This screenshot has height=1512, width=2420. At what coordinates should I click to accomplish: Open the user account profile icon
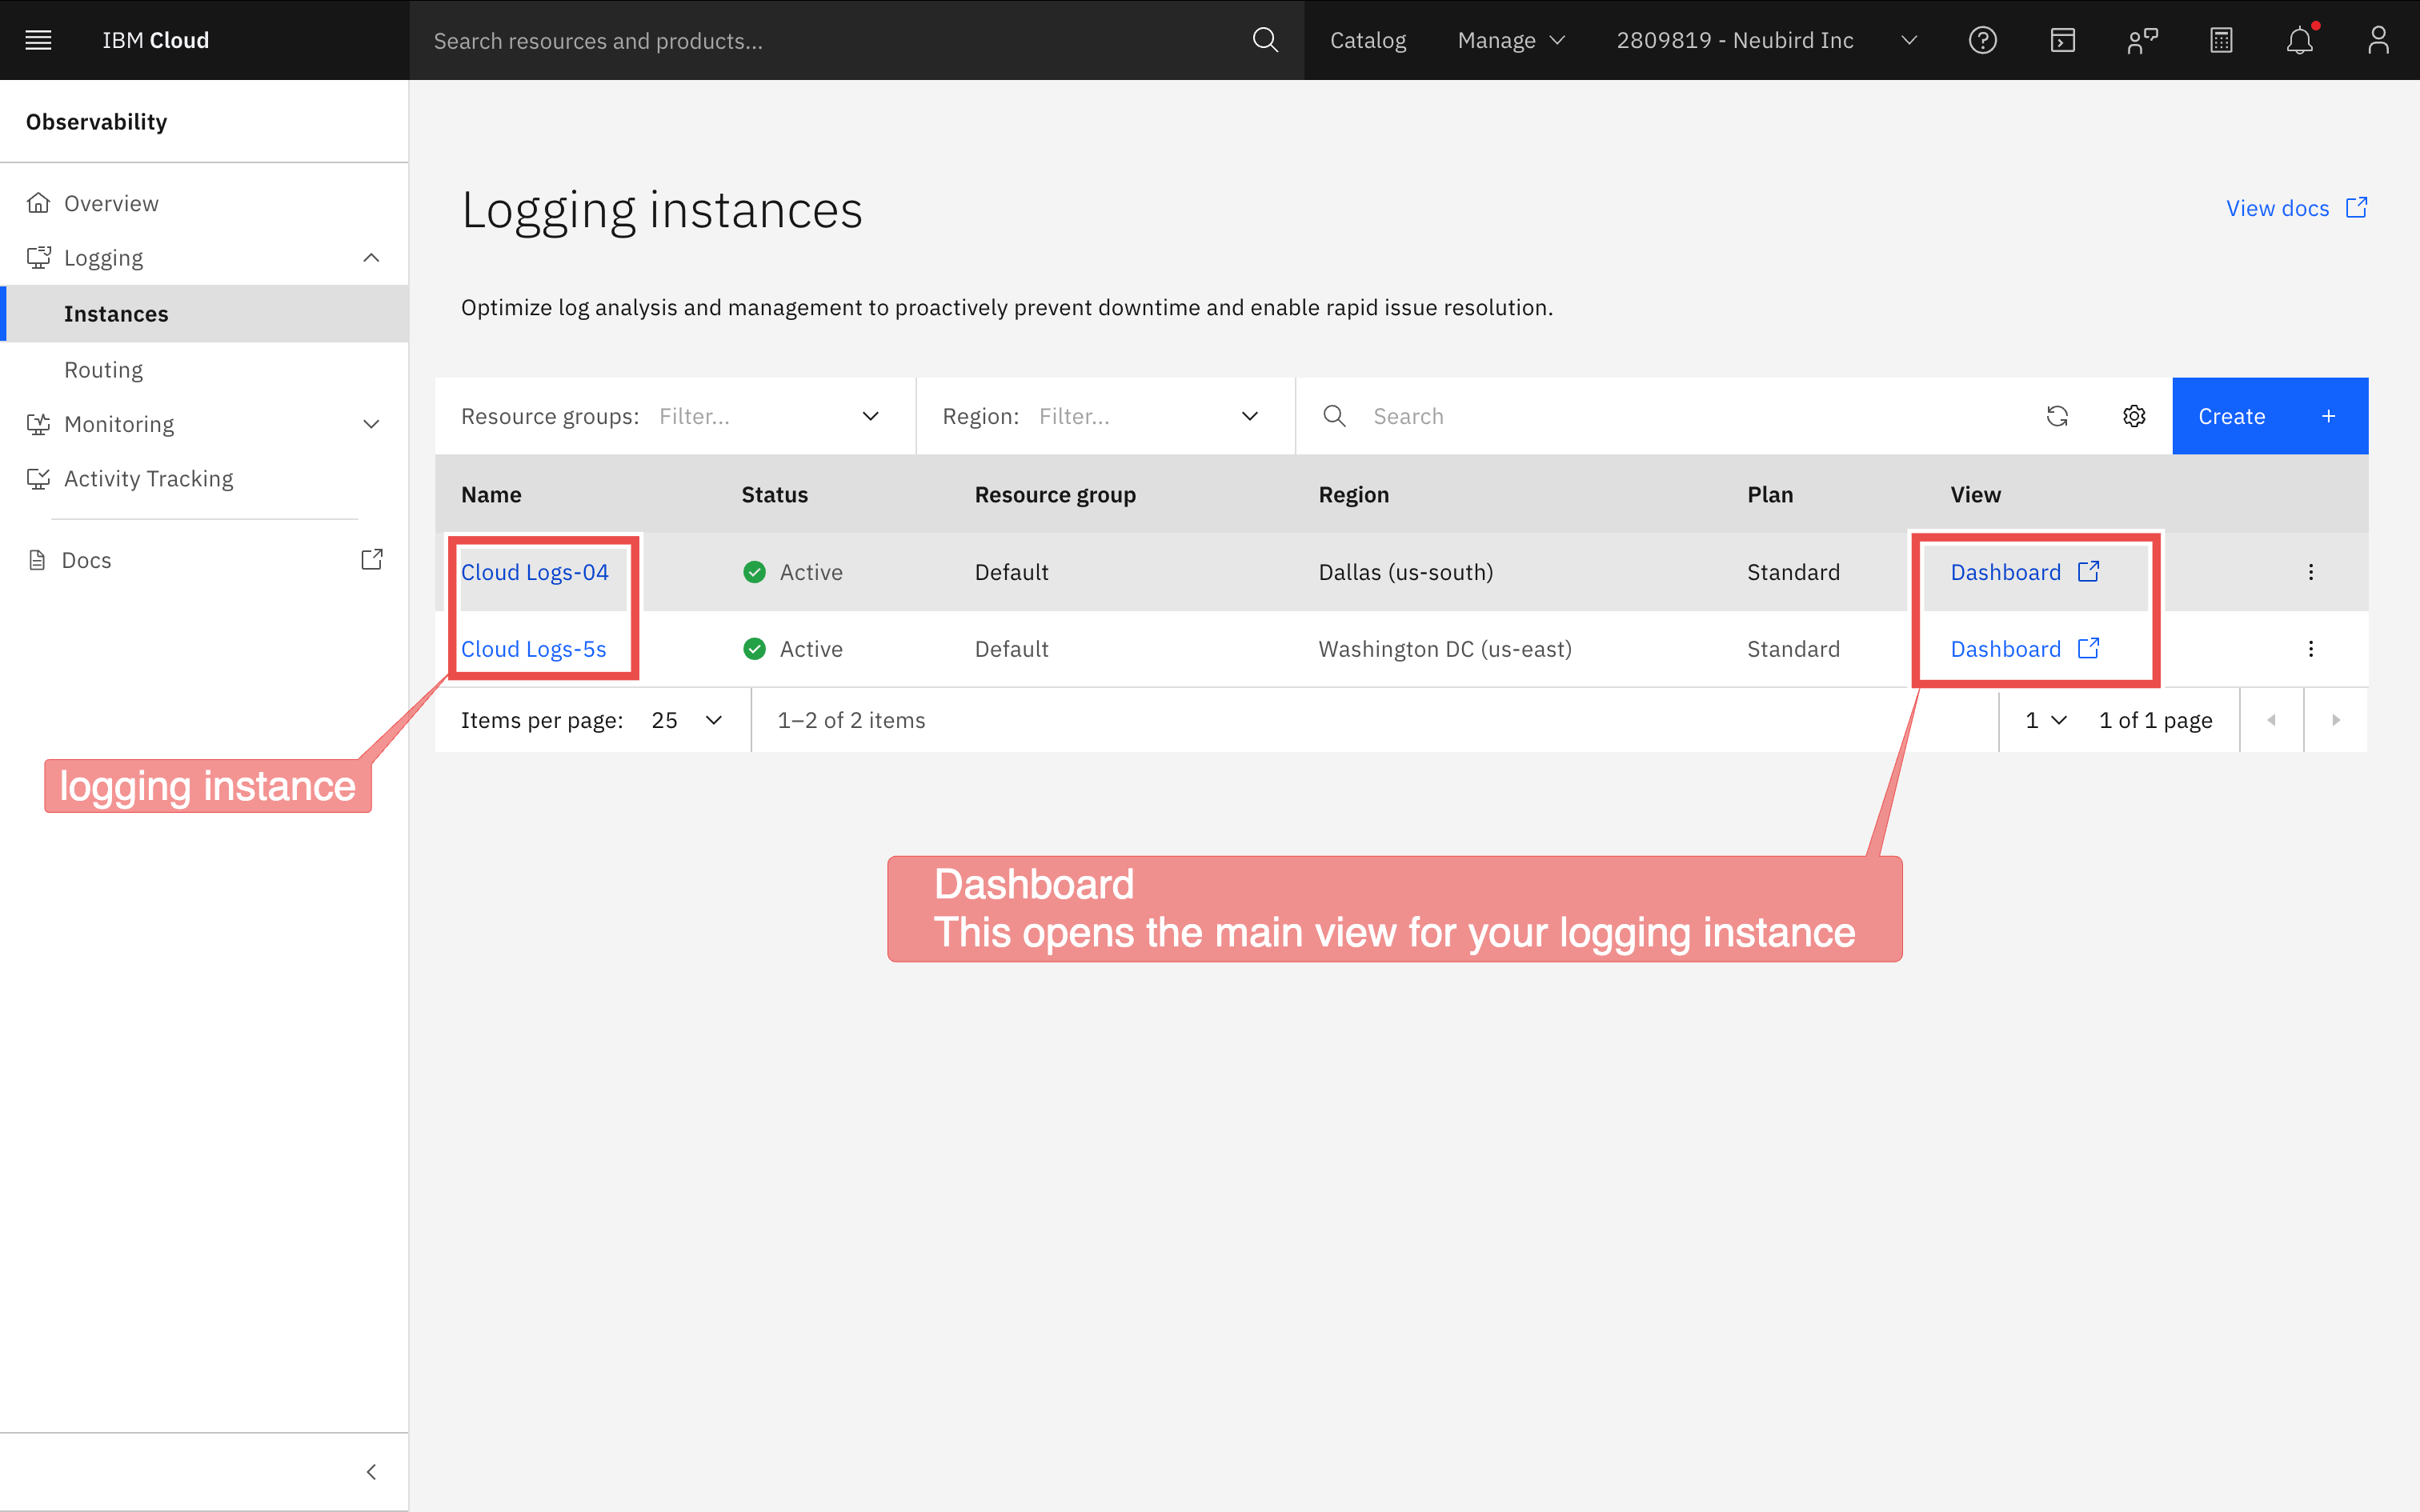pos(2378,40)
